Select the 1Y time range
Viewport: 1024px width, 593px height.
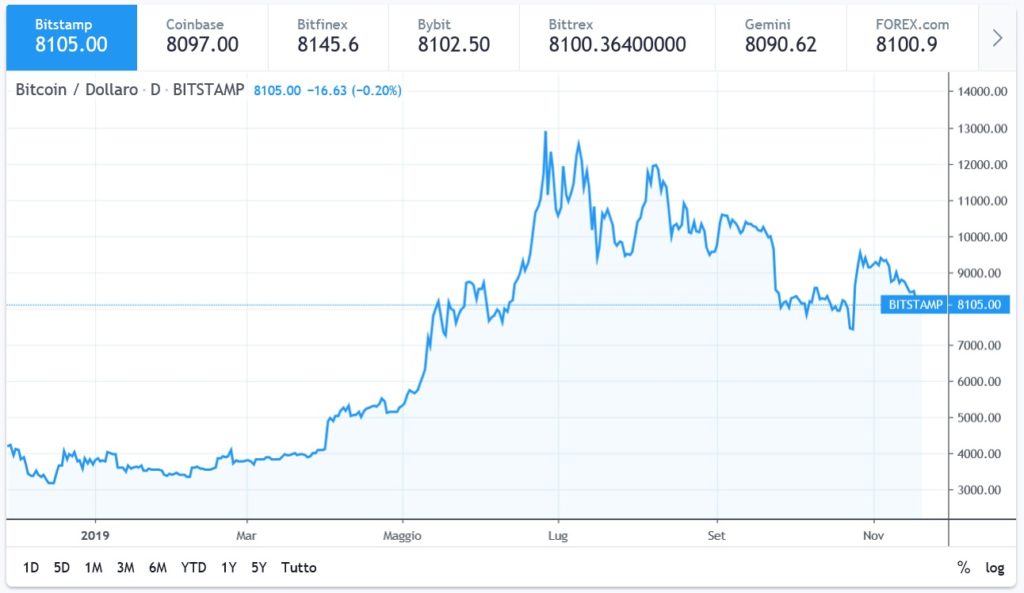click(229, 567)
